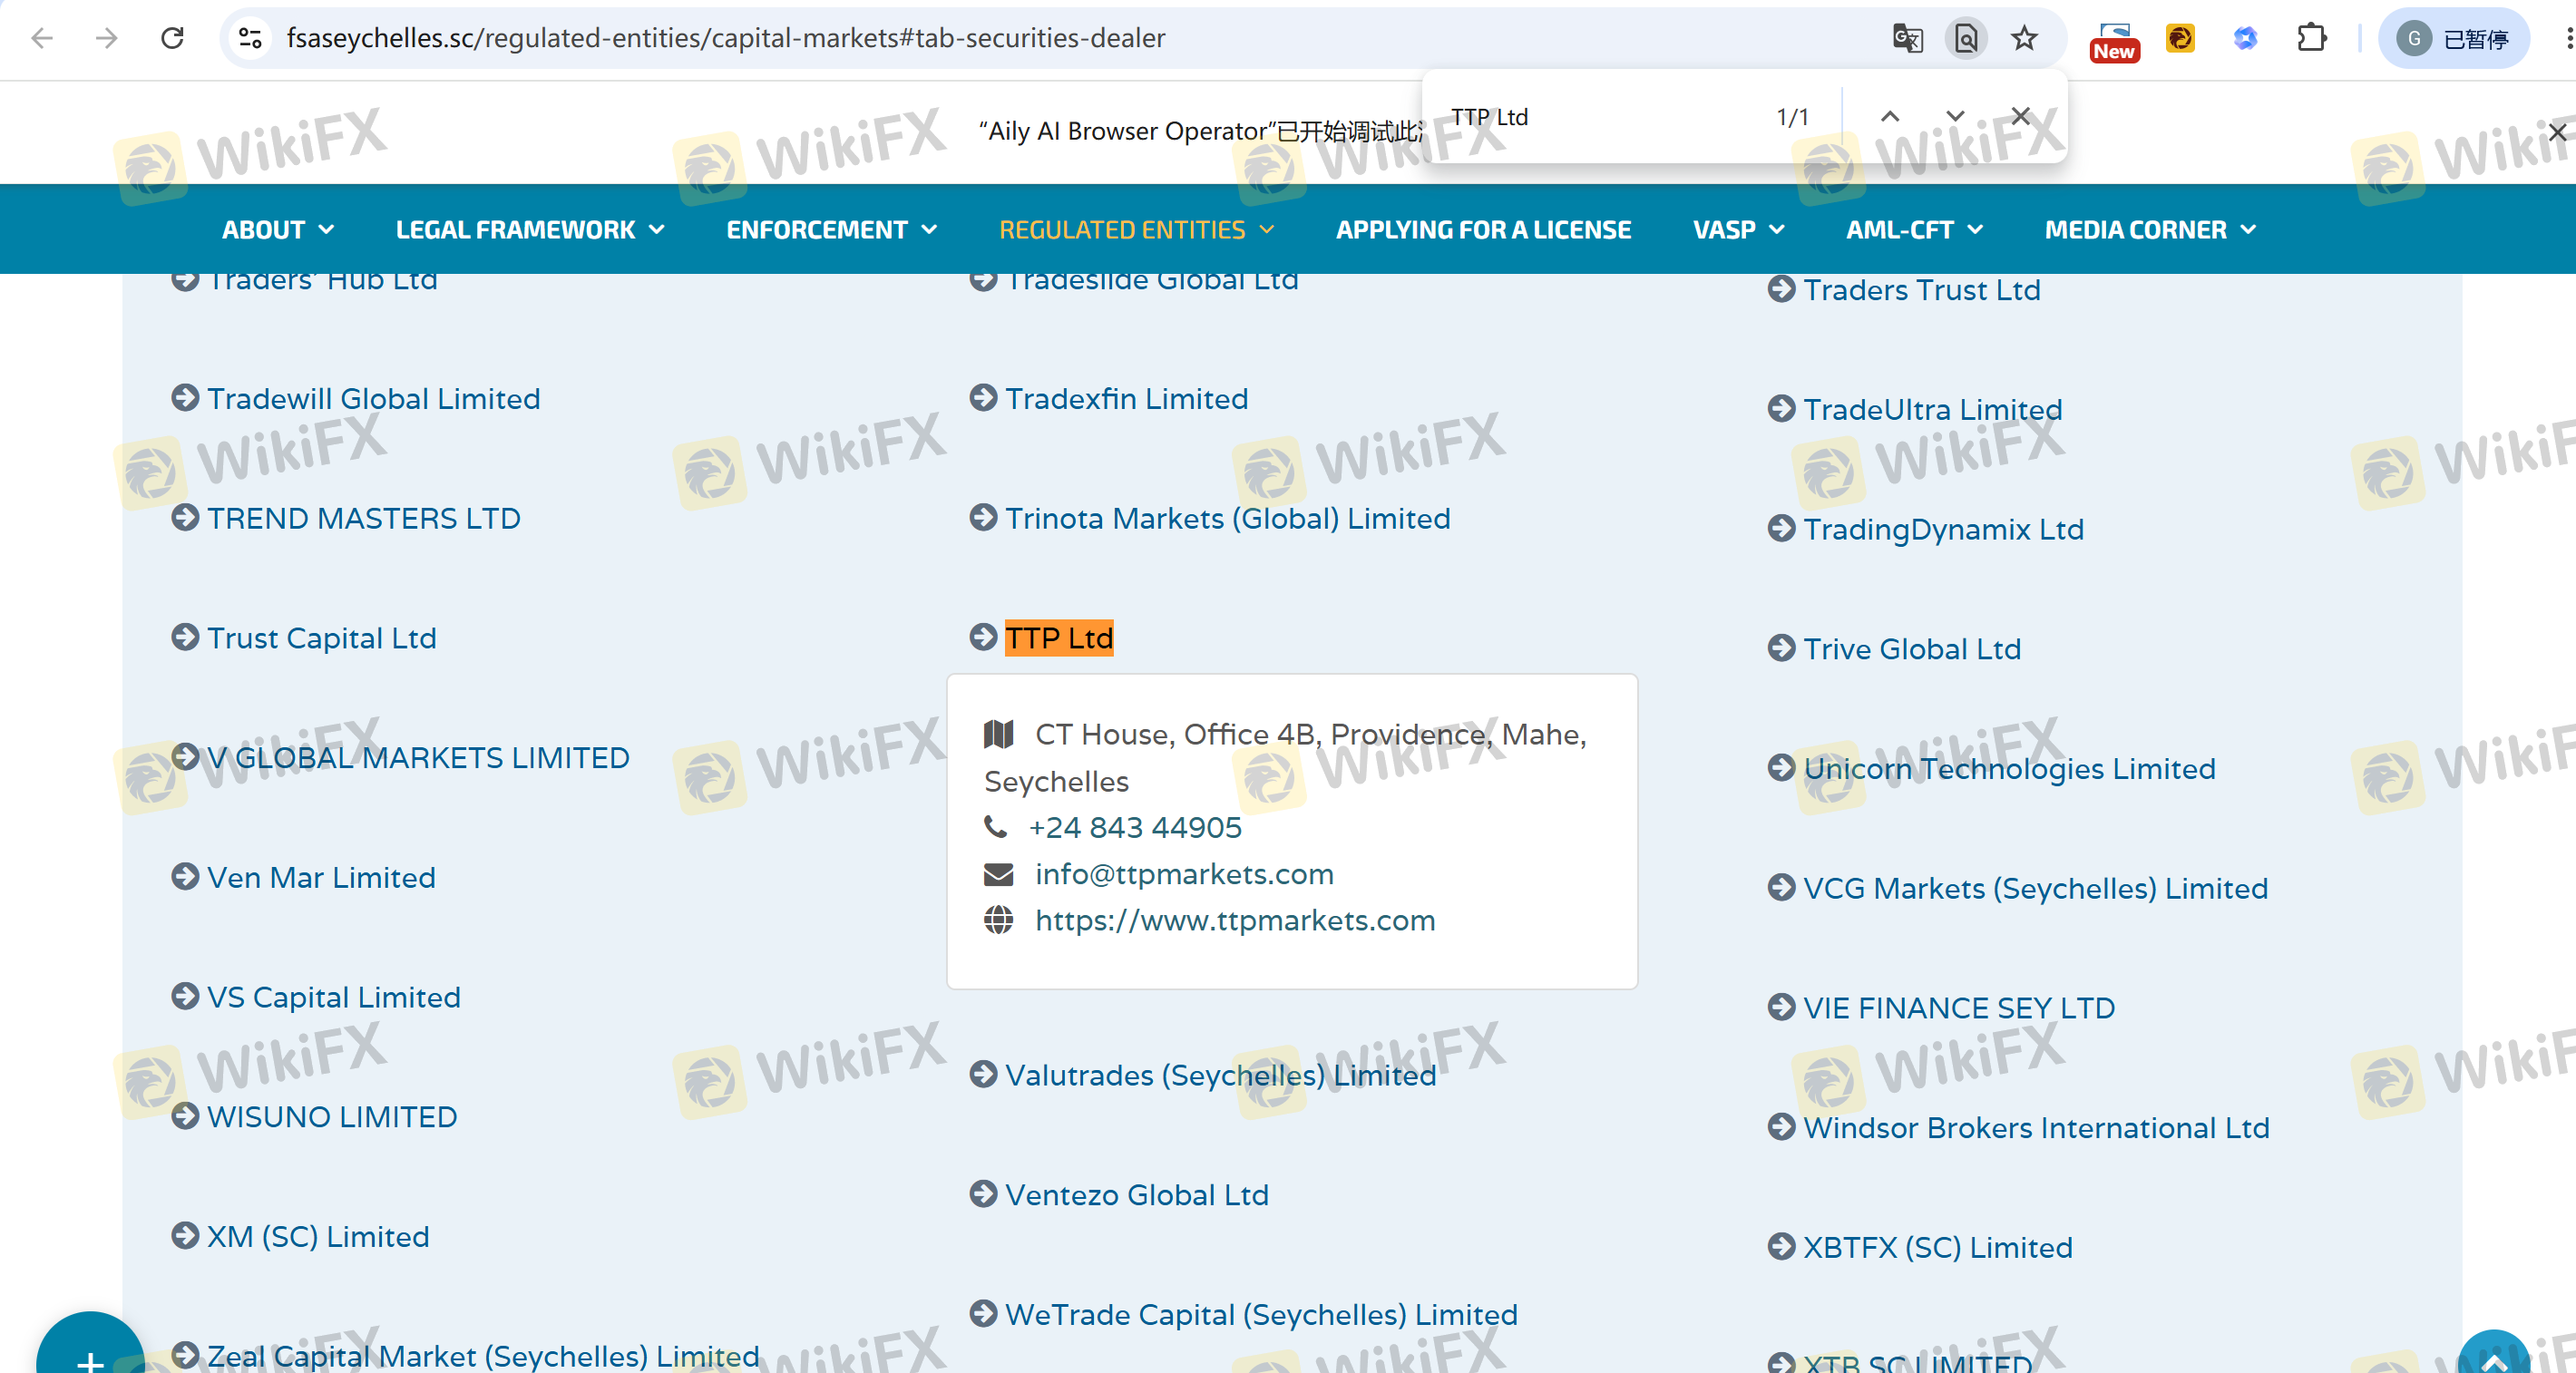Click the address bar URL

click(x=726, y=38)
